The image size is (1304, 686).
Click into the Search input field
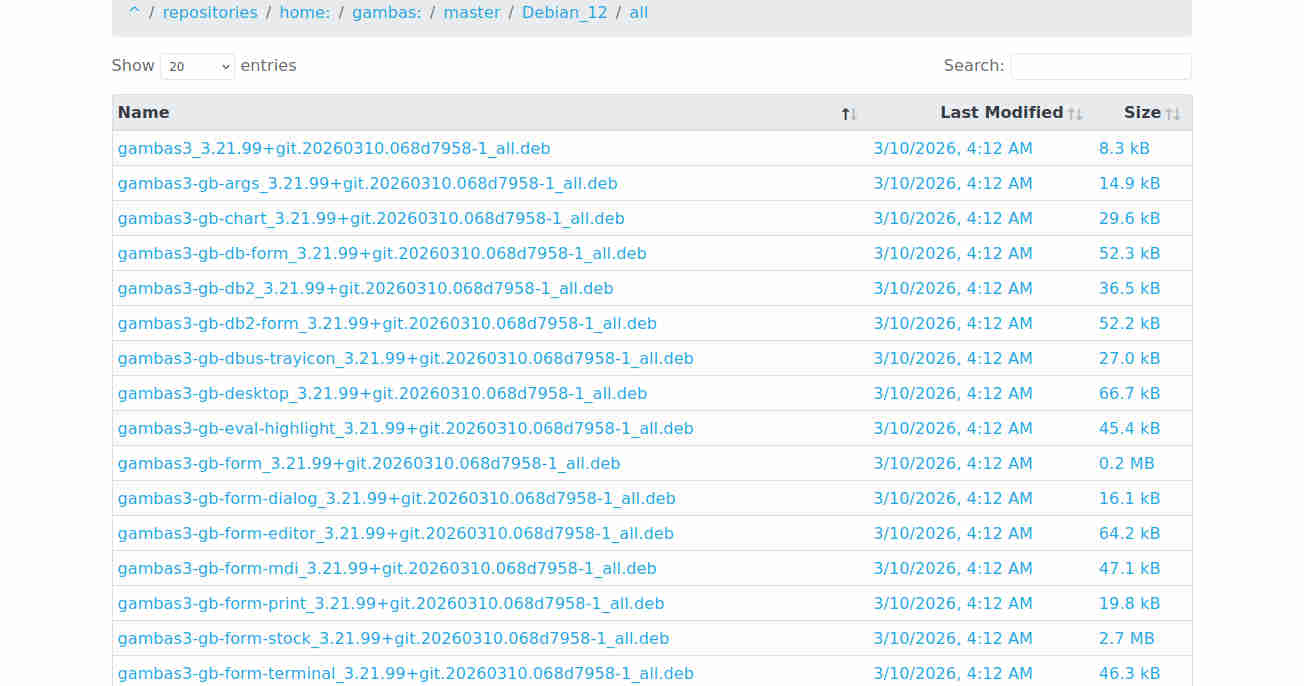[1100, 66]
